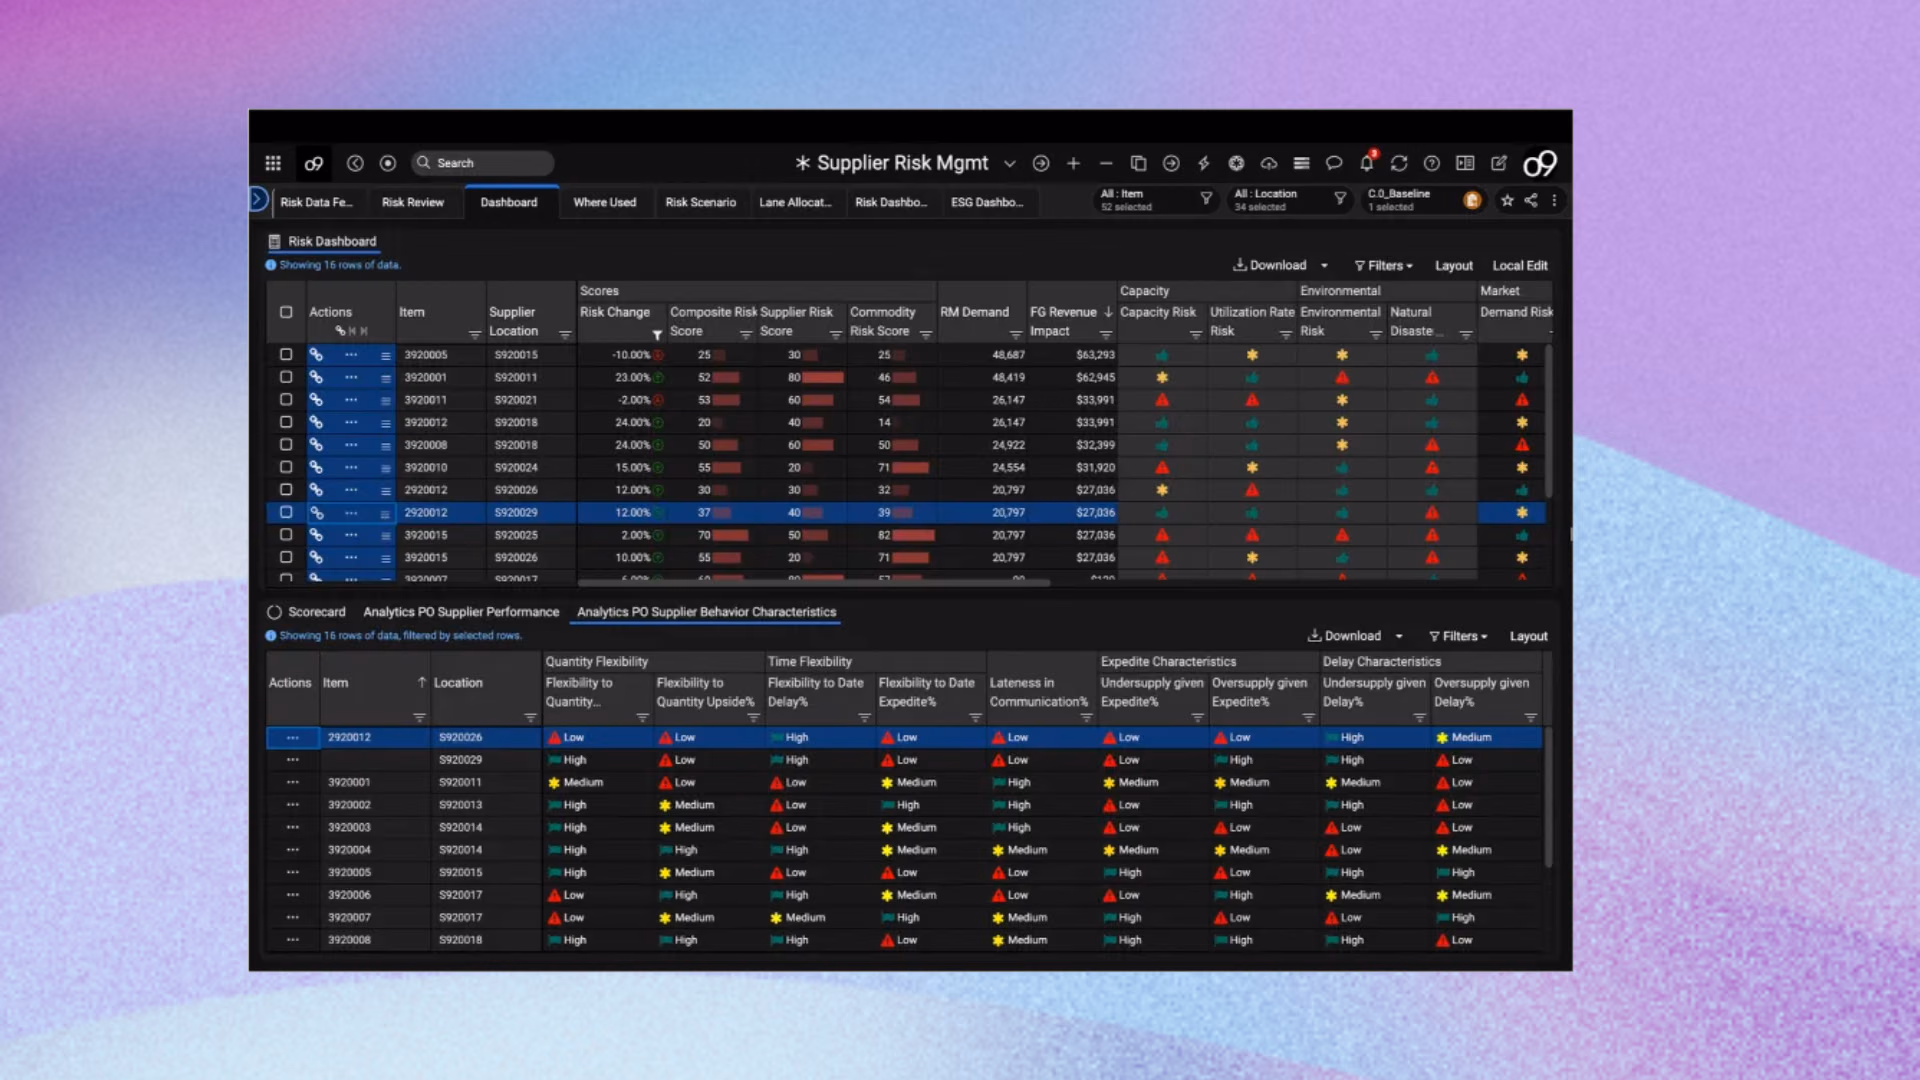Click the link icon in row 3920001
Viewport: 1920px width, 1080px height.
[316, 377]
